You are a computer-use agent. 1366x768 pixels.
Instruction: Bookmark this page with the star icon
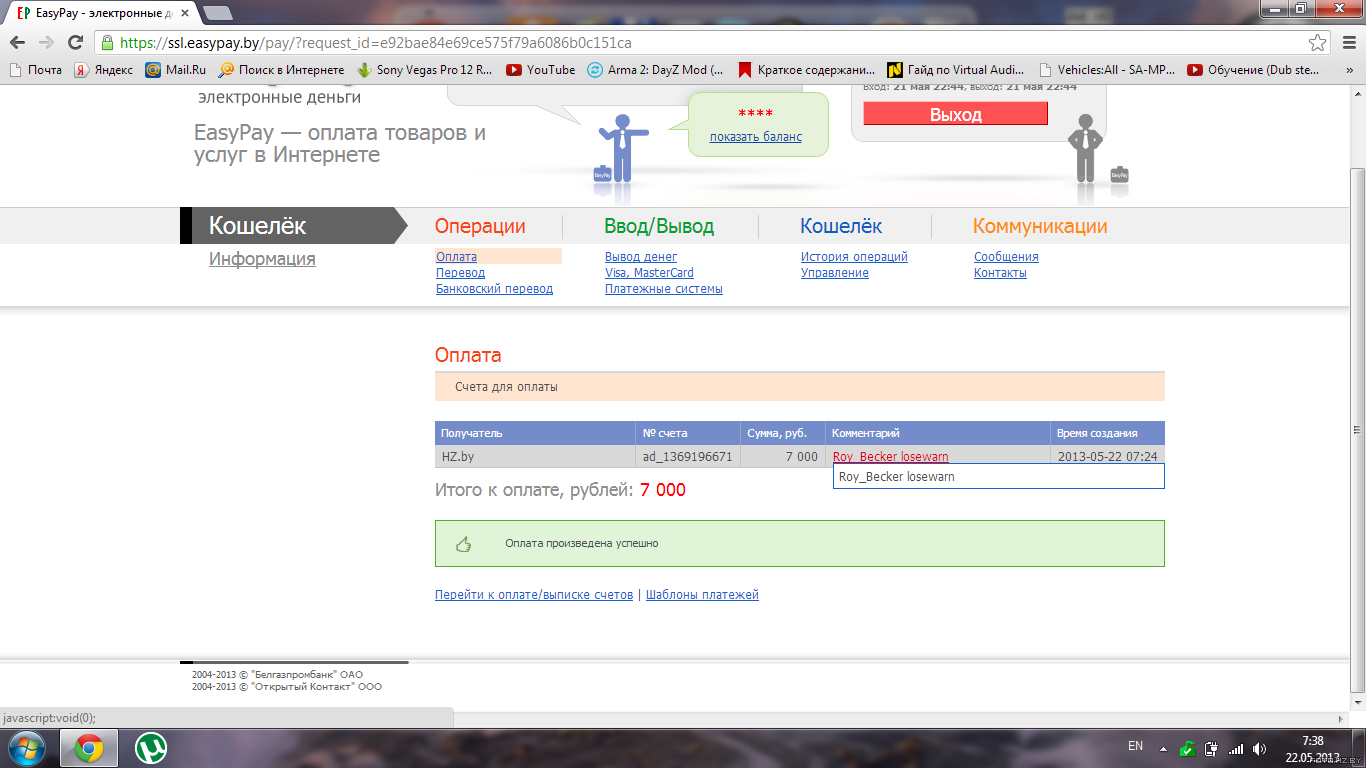pos(1318,43)
